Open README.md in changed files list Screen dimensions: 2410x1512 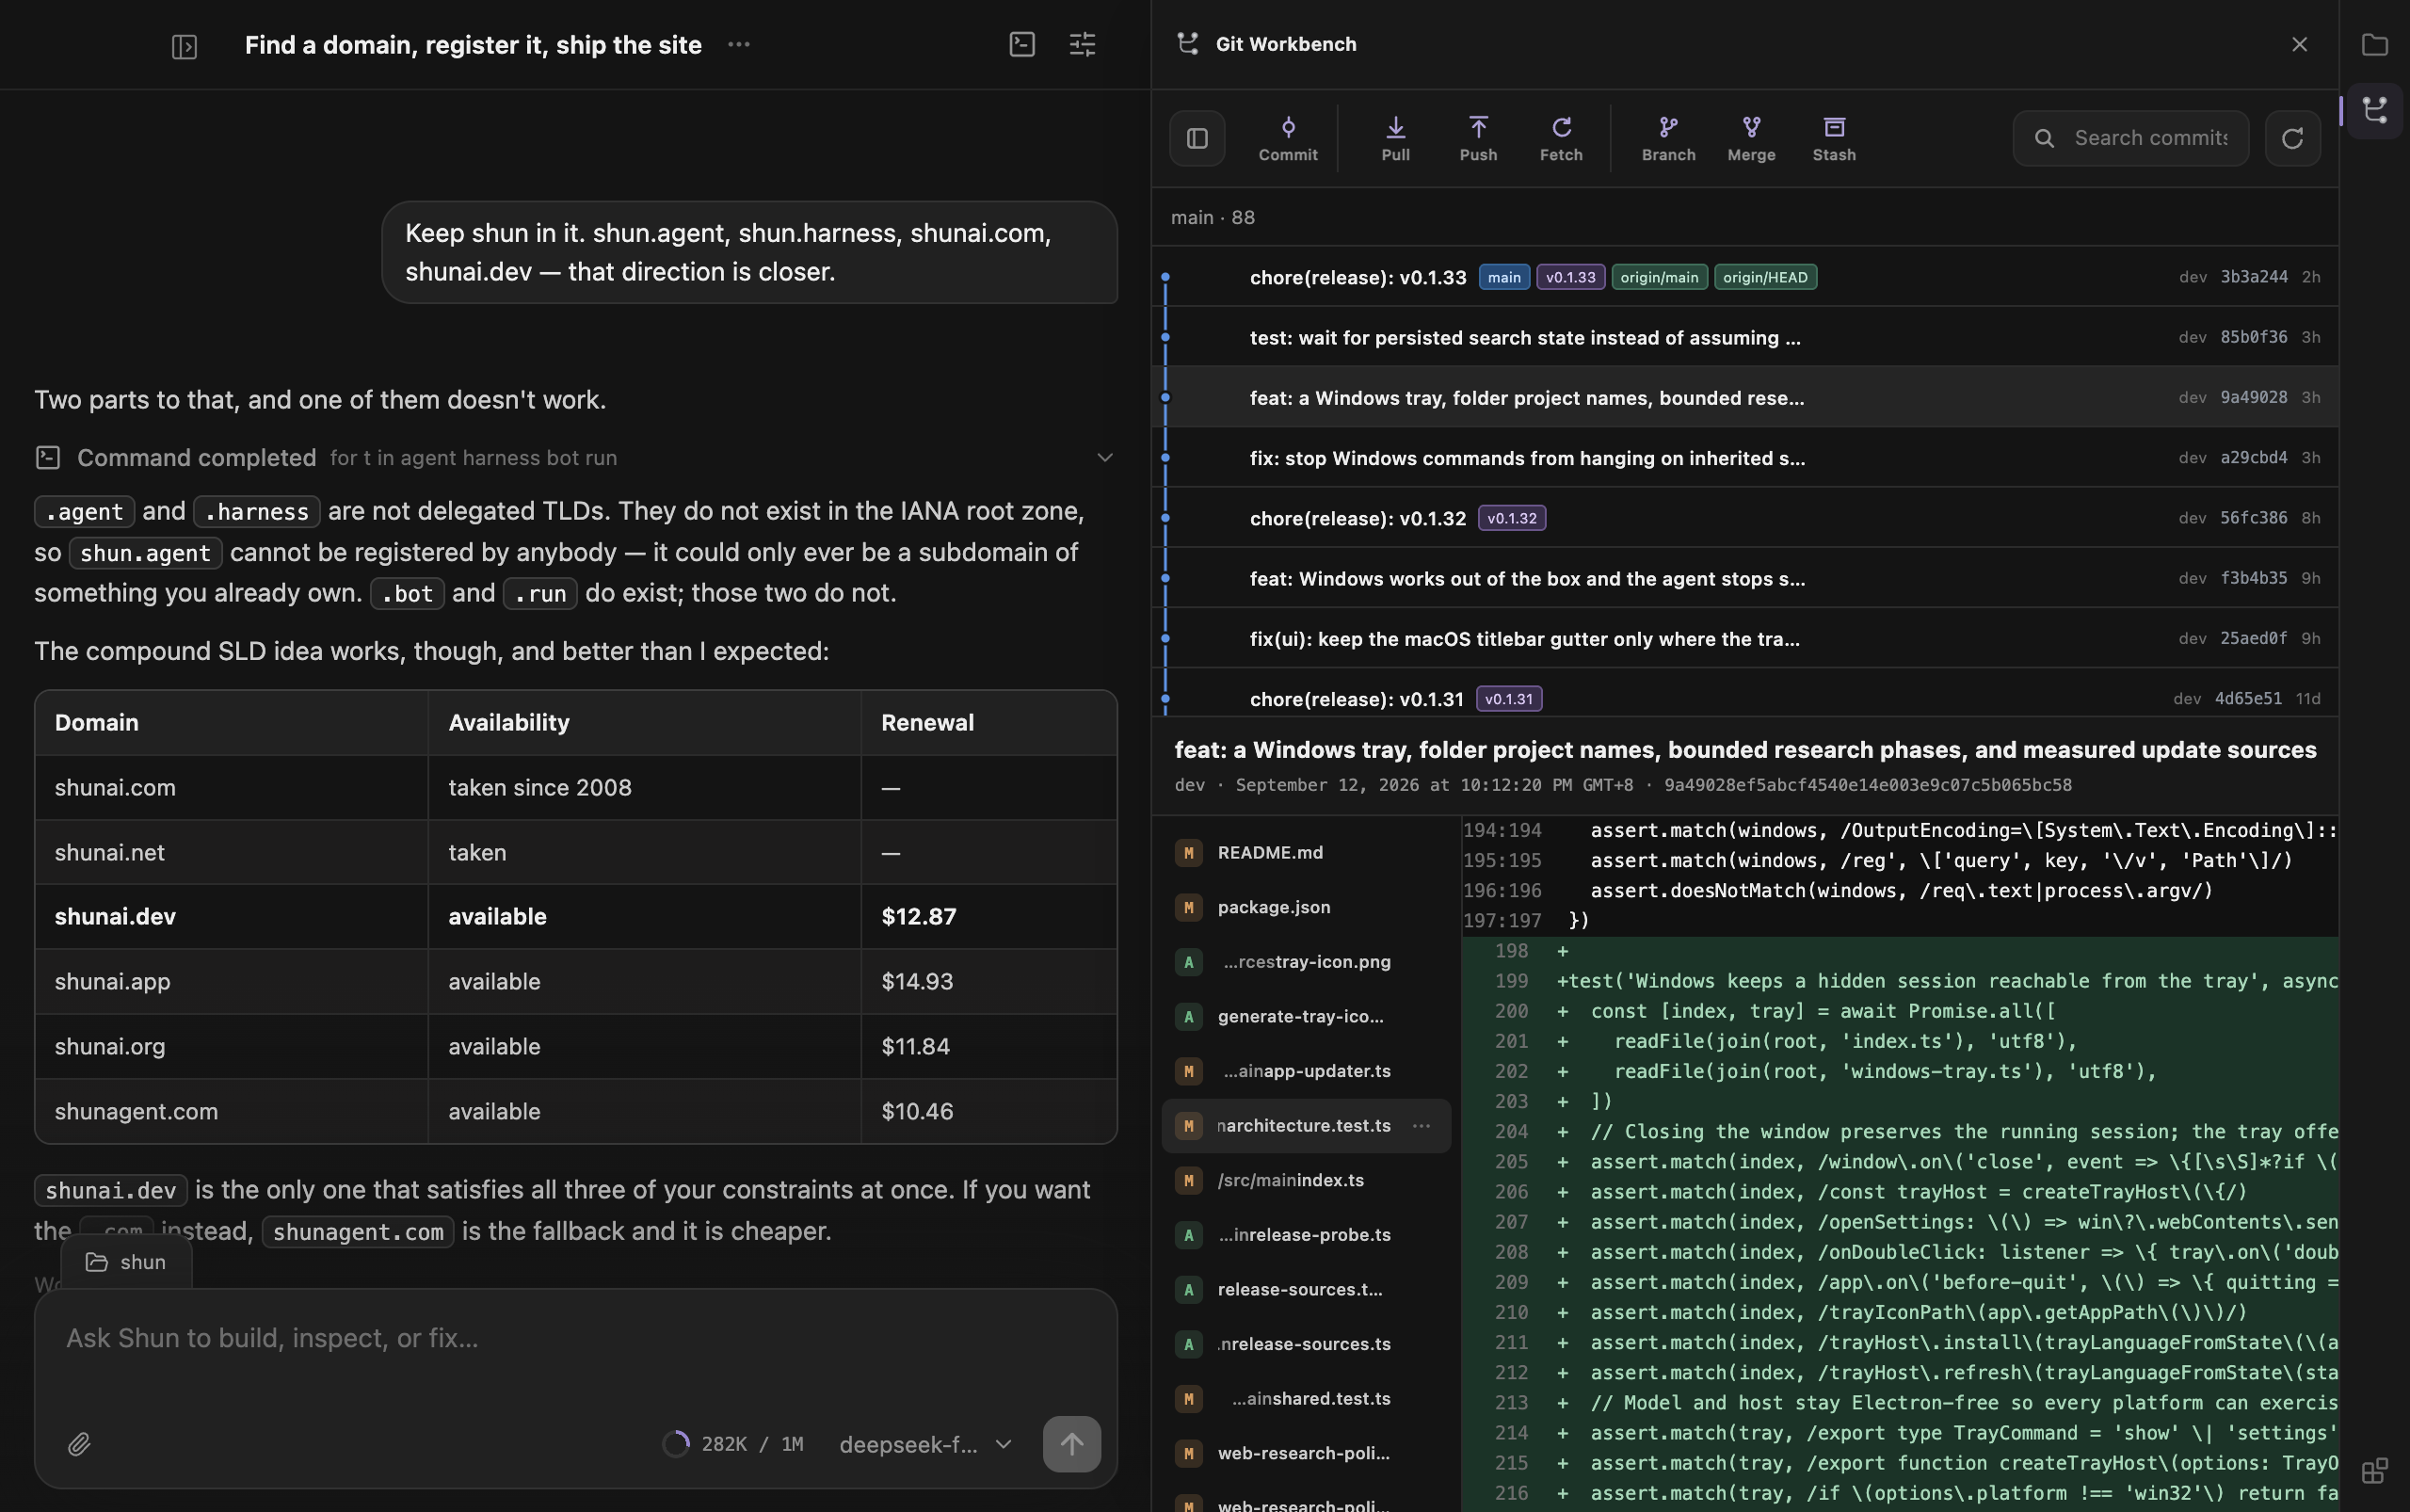1305,852
